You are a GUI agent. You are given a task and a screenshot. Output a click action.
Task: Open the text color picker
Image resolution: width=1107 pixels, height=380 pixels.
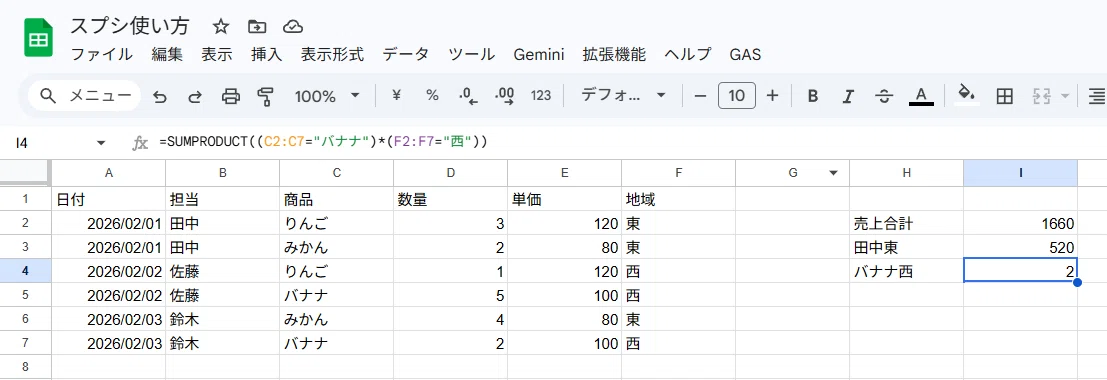tap(921, 96)
